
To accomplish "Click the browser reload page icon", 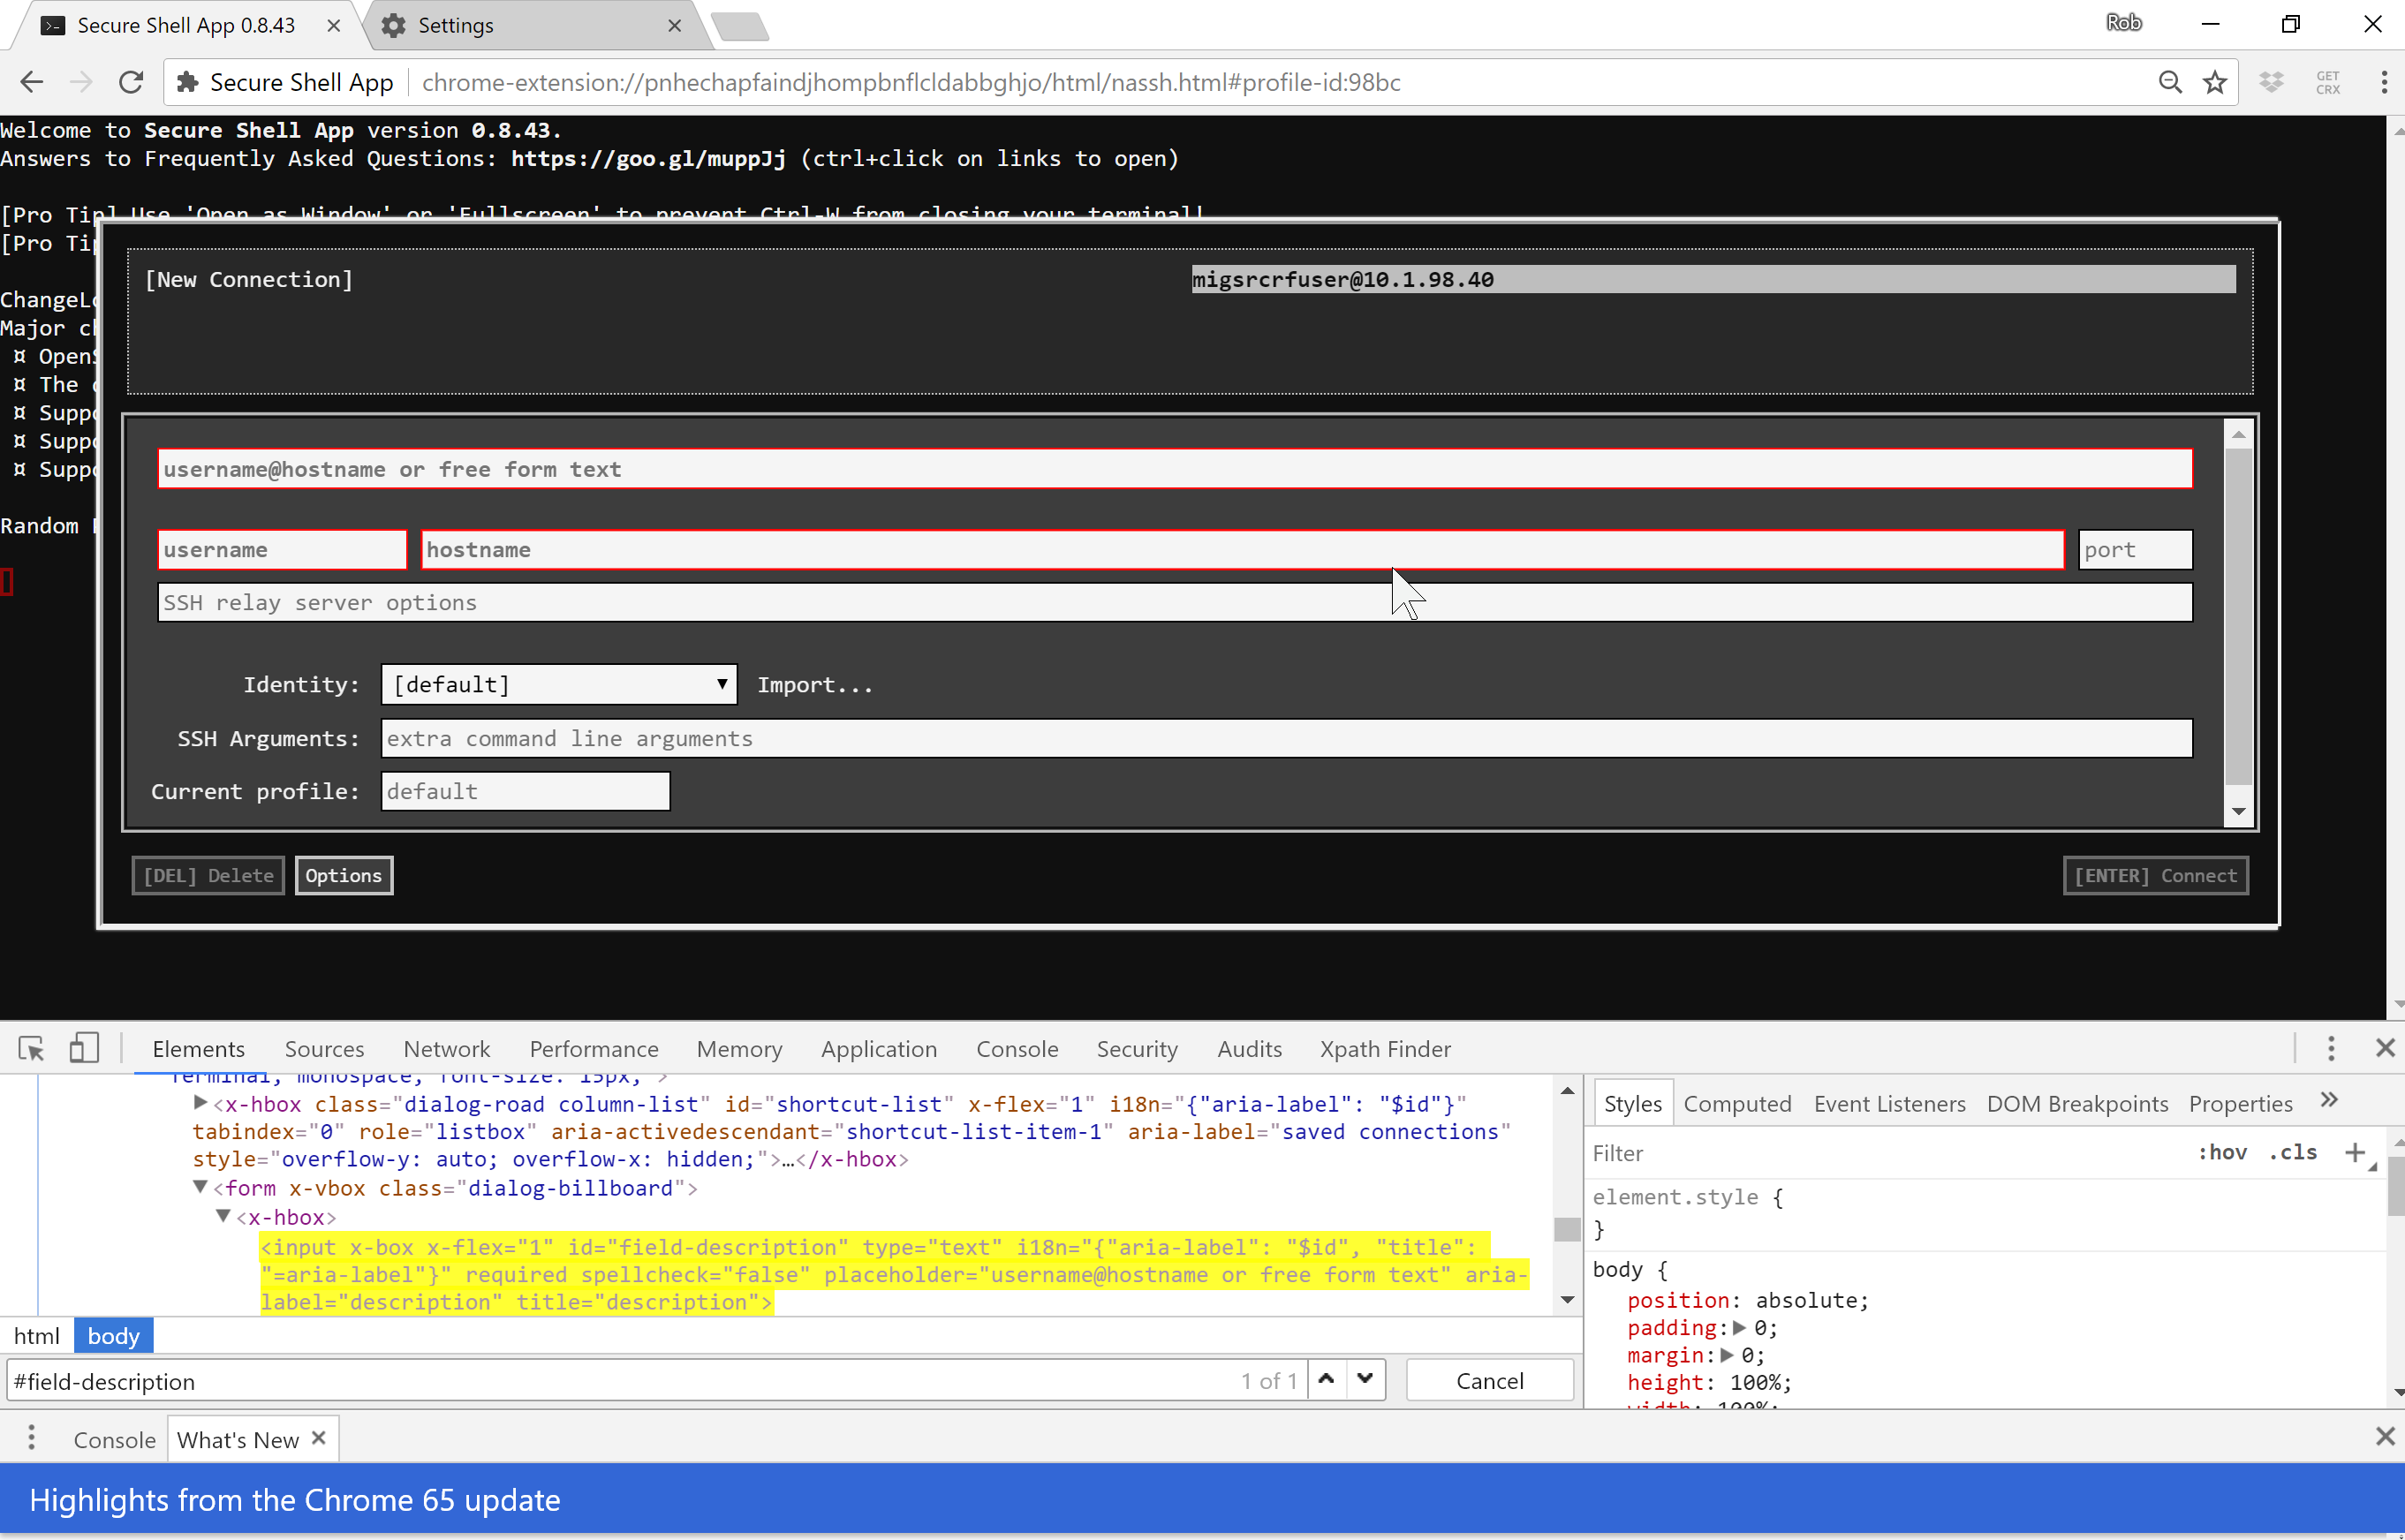I will [x=130, y=82].
